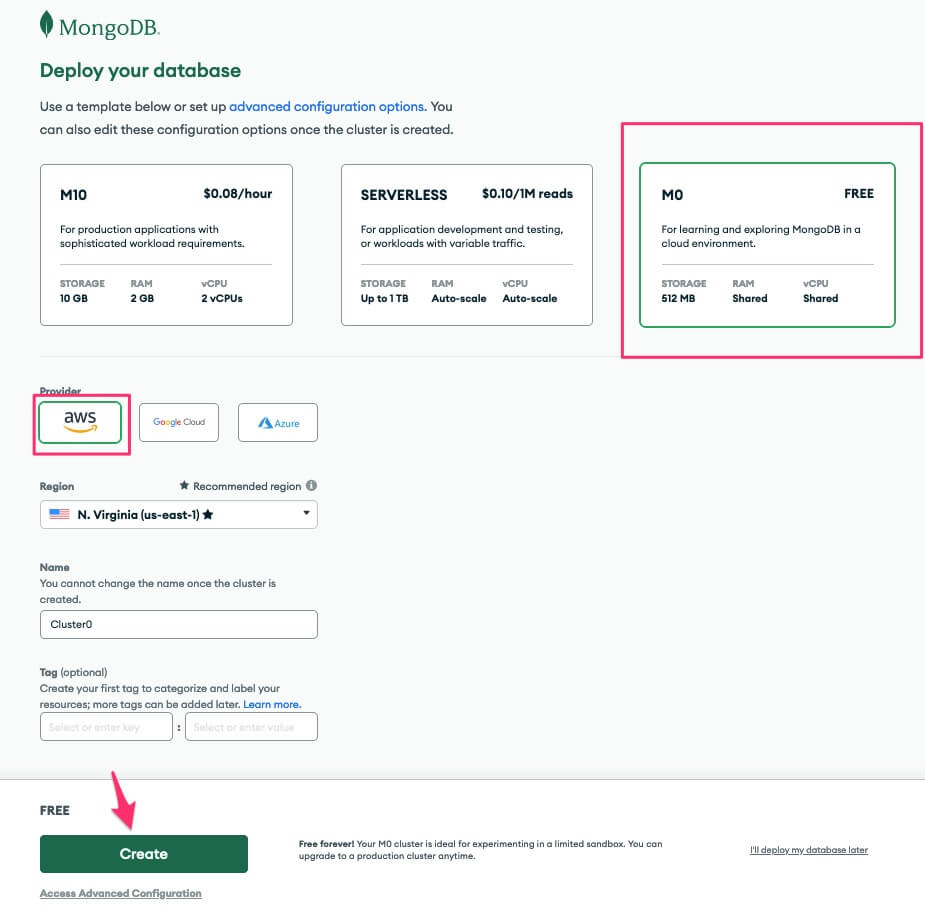Follow the Learn more link for tags
The width and height of the screenshot is (925, 915).
(272, 705)
